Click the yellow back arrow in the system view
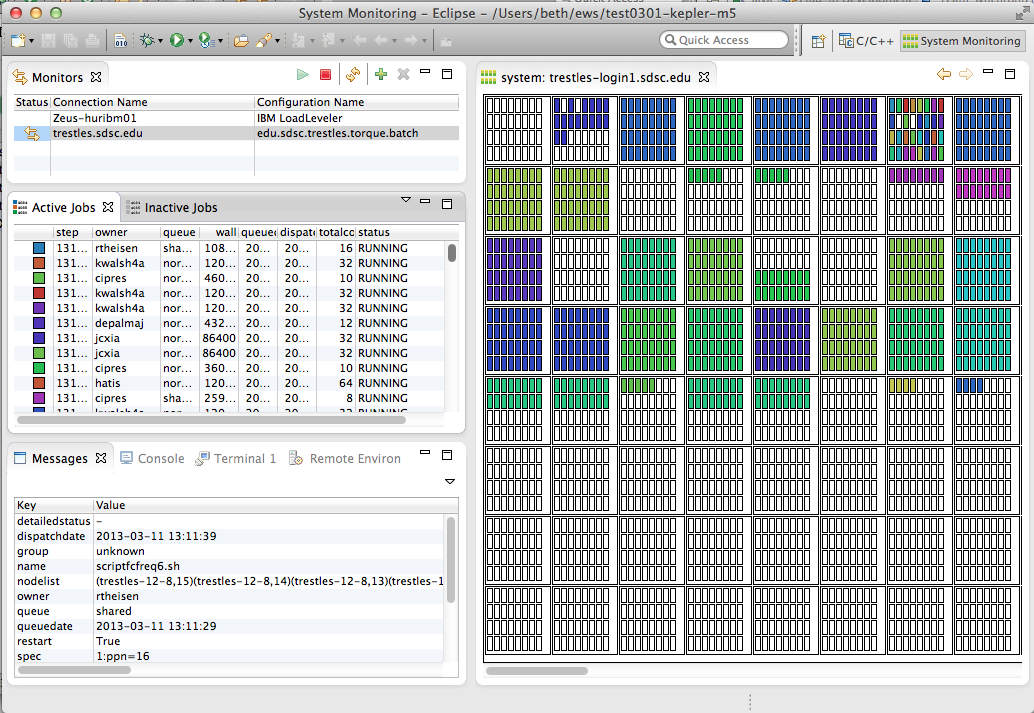Image resolution: width=1034 pixels, height=713 pixels. pos(944,74)
